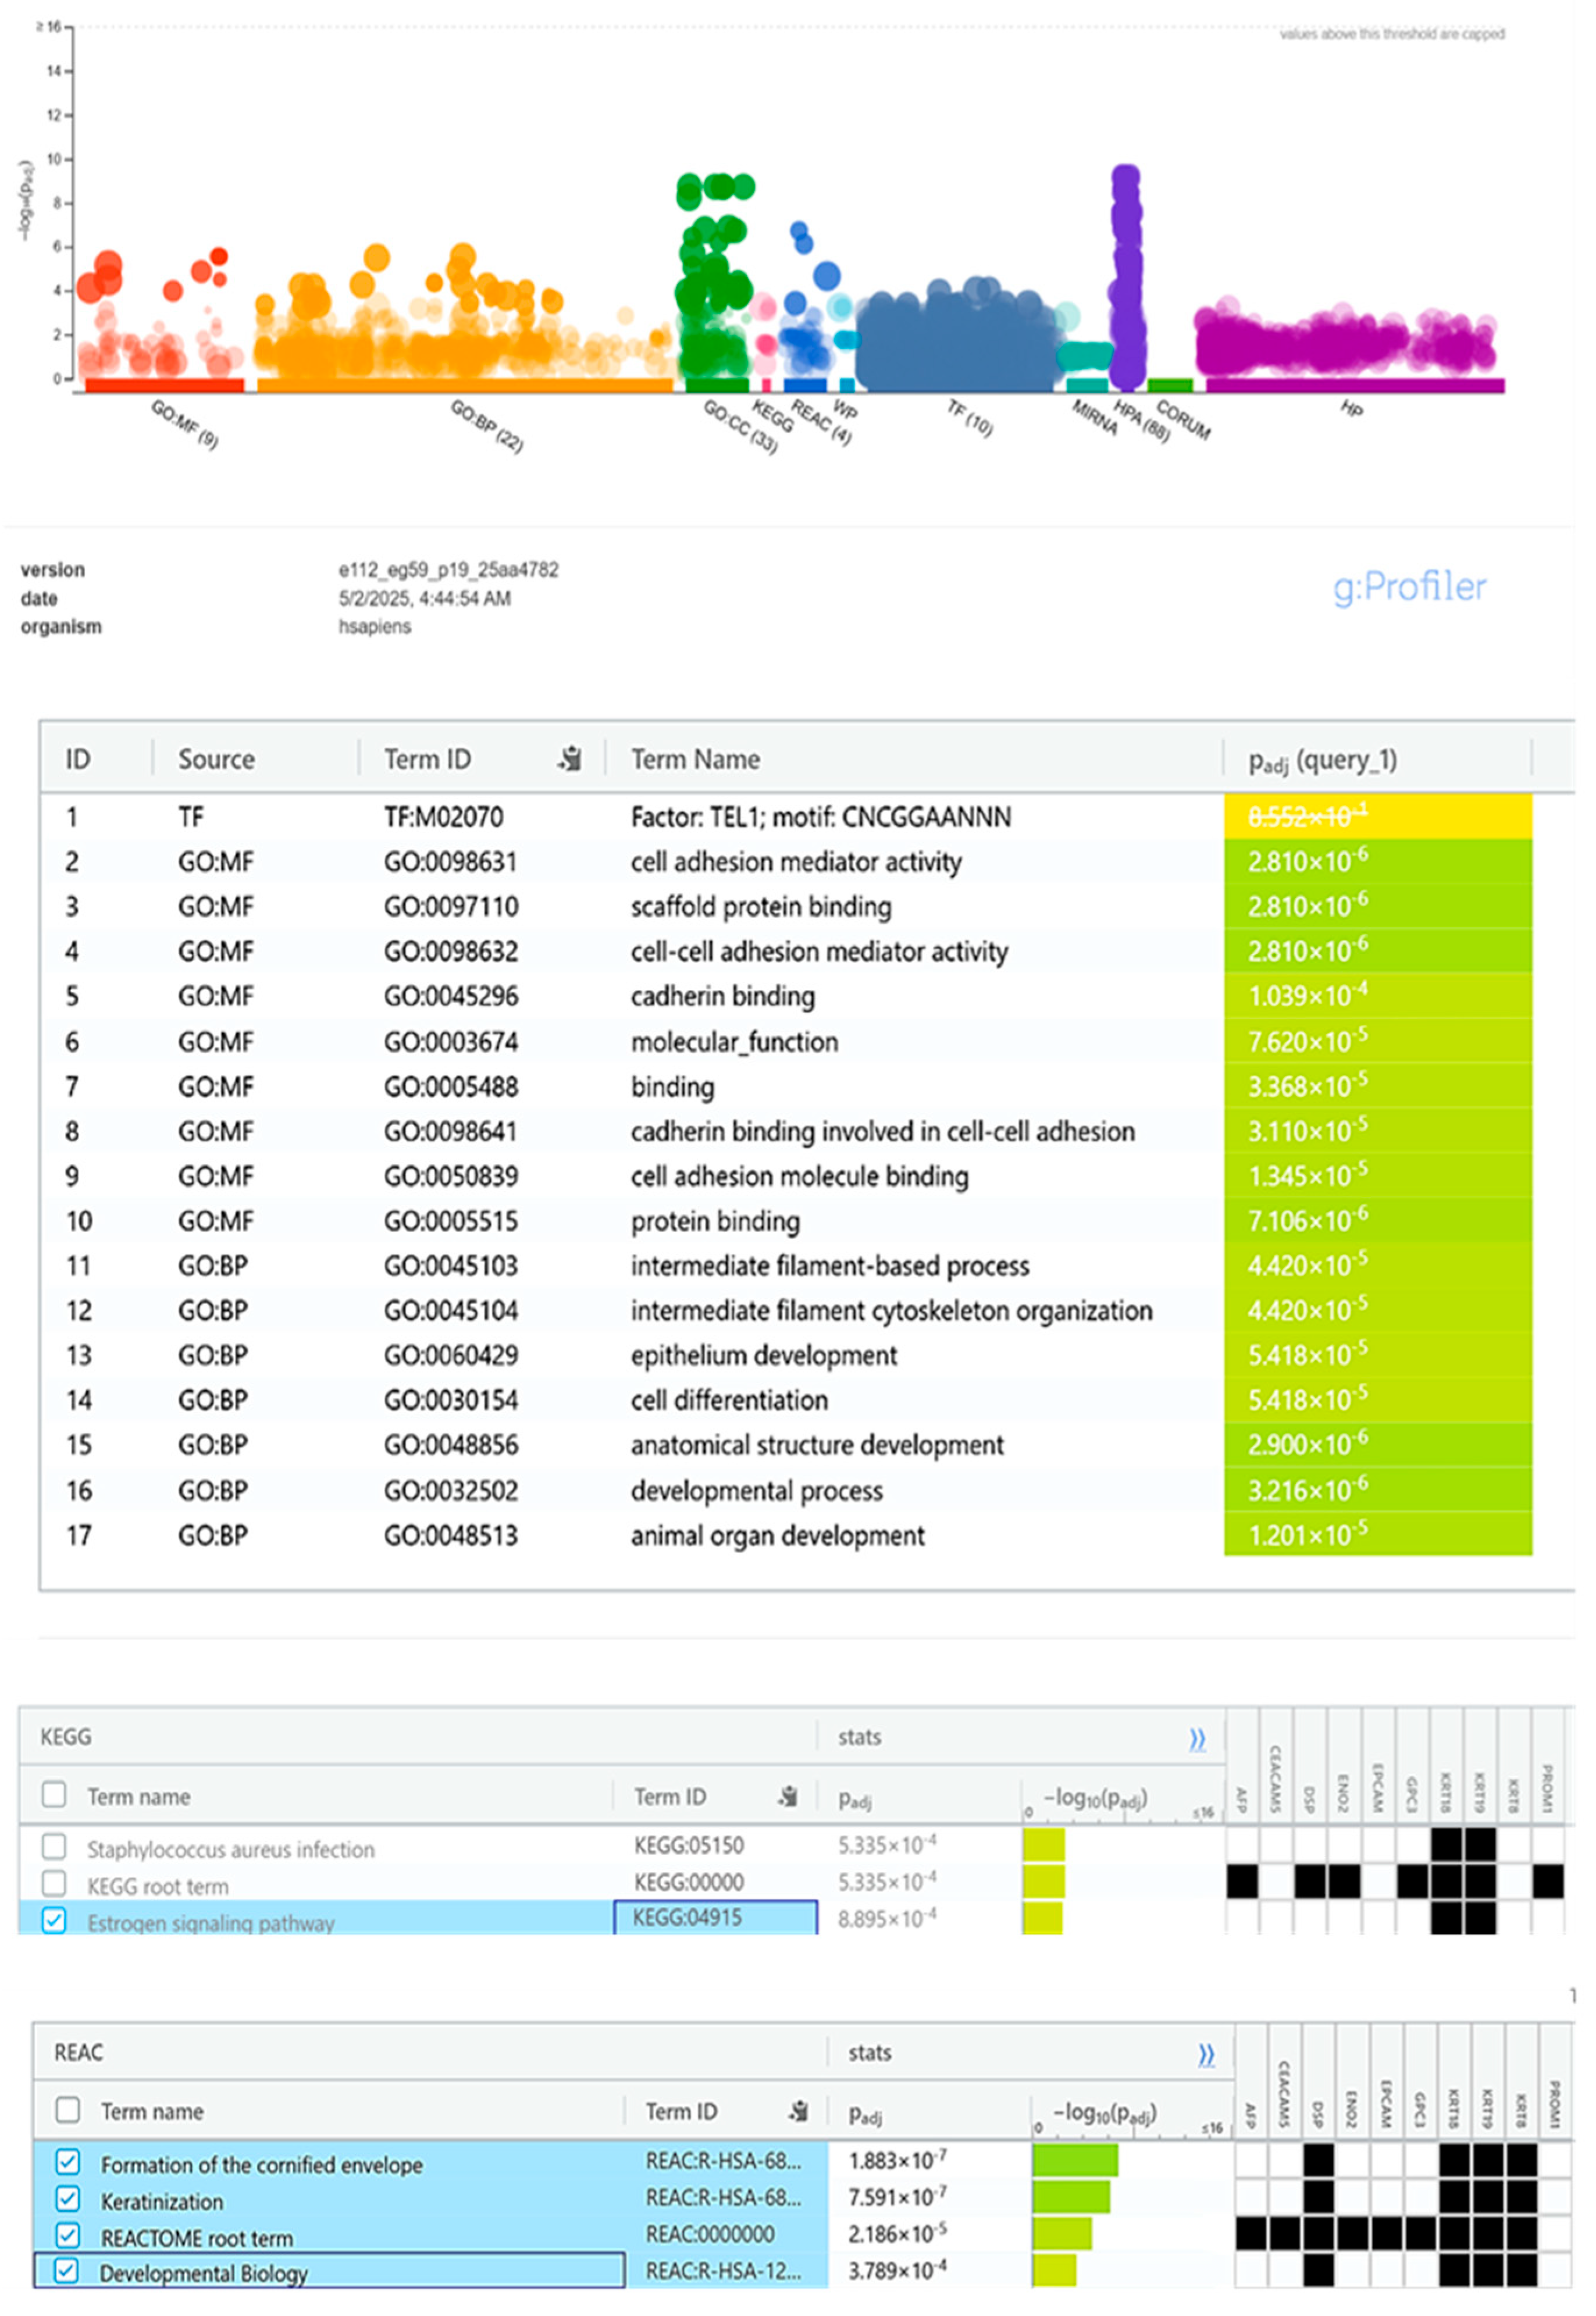Viewport: 1596px width, 2316px height.
Task: Sort by Term Name column header in main table
Action: [695, 760]
